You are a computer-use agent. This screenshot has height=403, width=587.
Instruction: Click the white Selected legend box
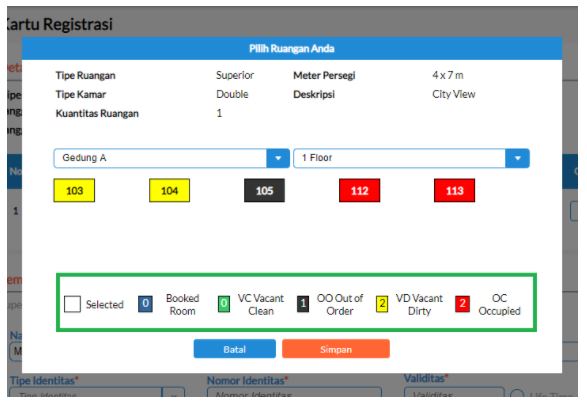click(72, 304)
